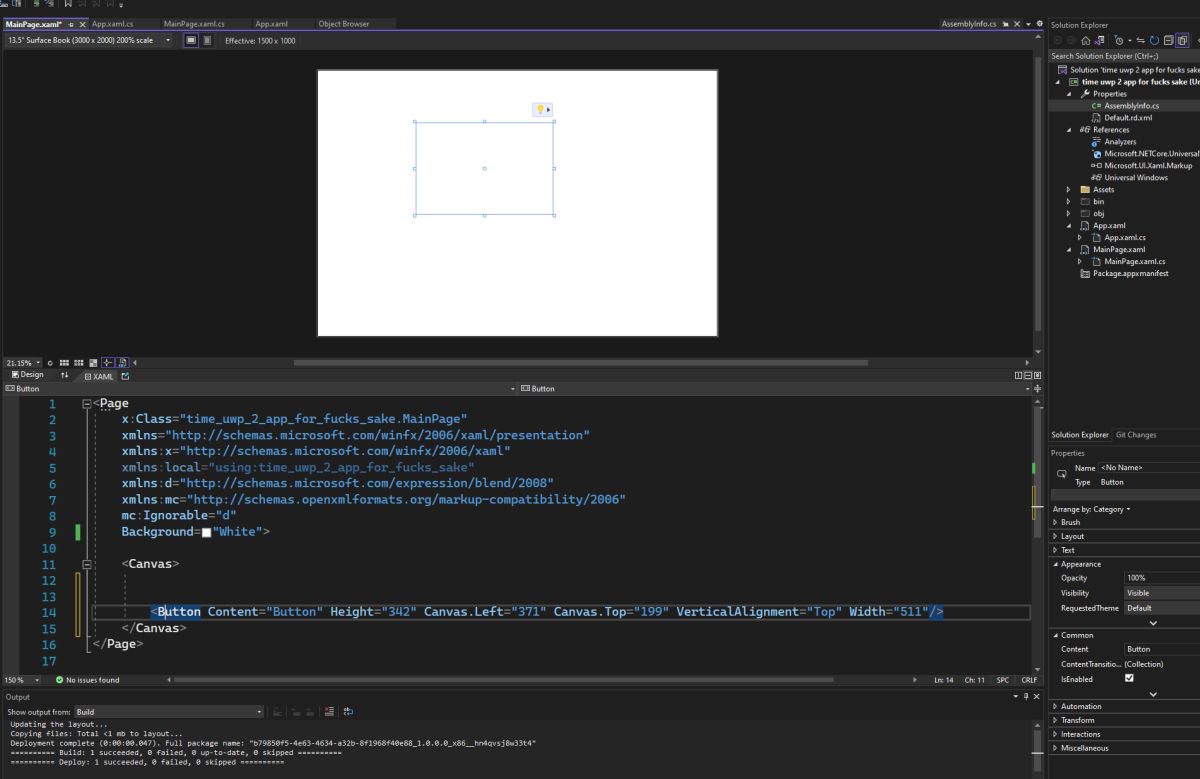Click pop out XAML icon
This screenshot has width=1200, height=779.
click(x=125, y=375)
